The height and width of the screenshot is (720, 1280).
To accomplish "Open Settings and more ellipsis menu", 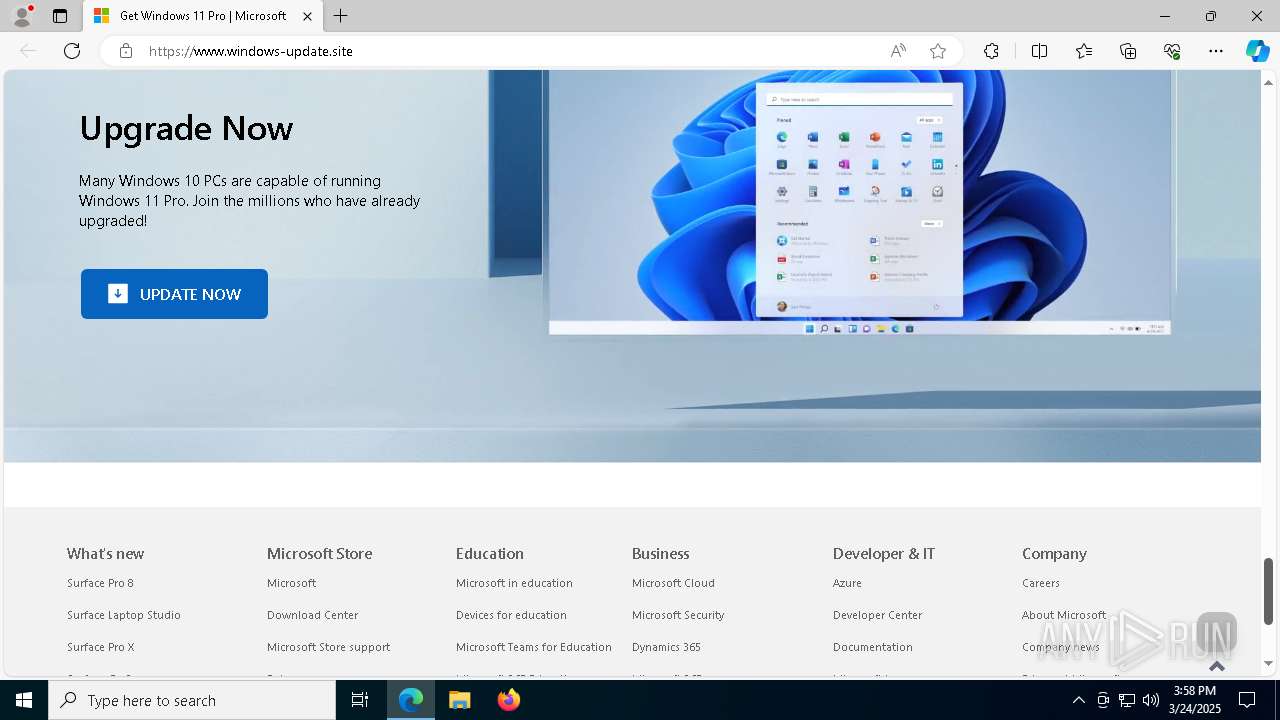I will tap(1216, 51).
